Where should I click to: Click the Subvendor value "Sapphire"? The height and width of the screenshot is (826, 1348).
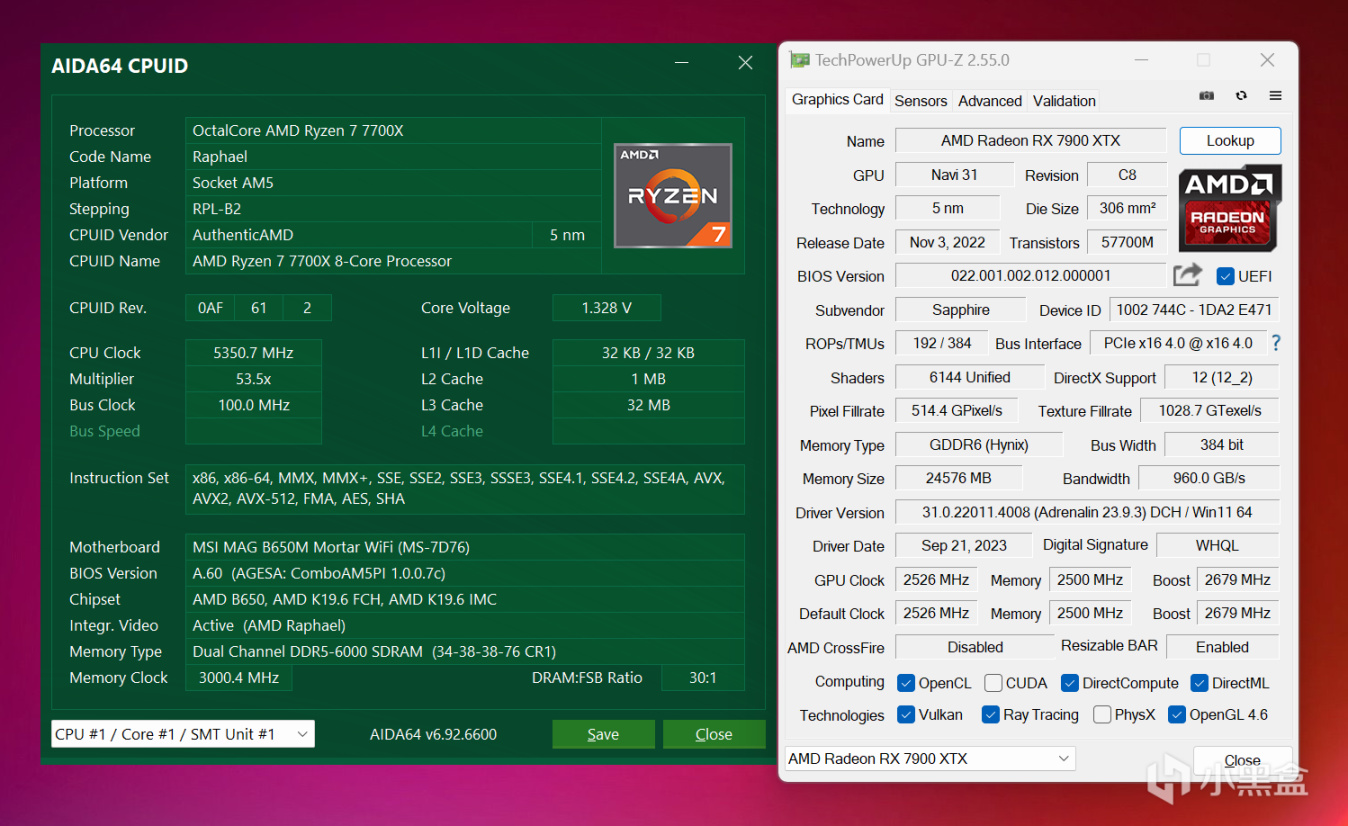[960, 310]
